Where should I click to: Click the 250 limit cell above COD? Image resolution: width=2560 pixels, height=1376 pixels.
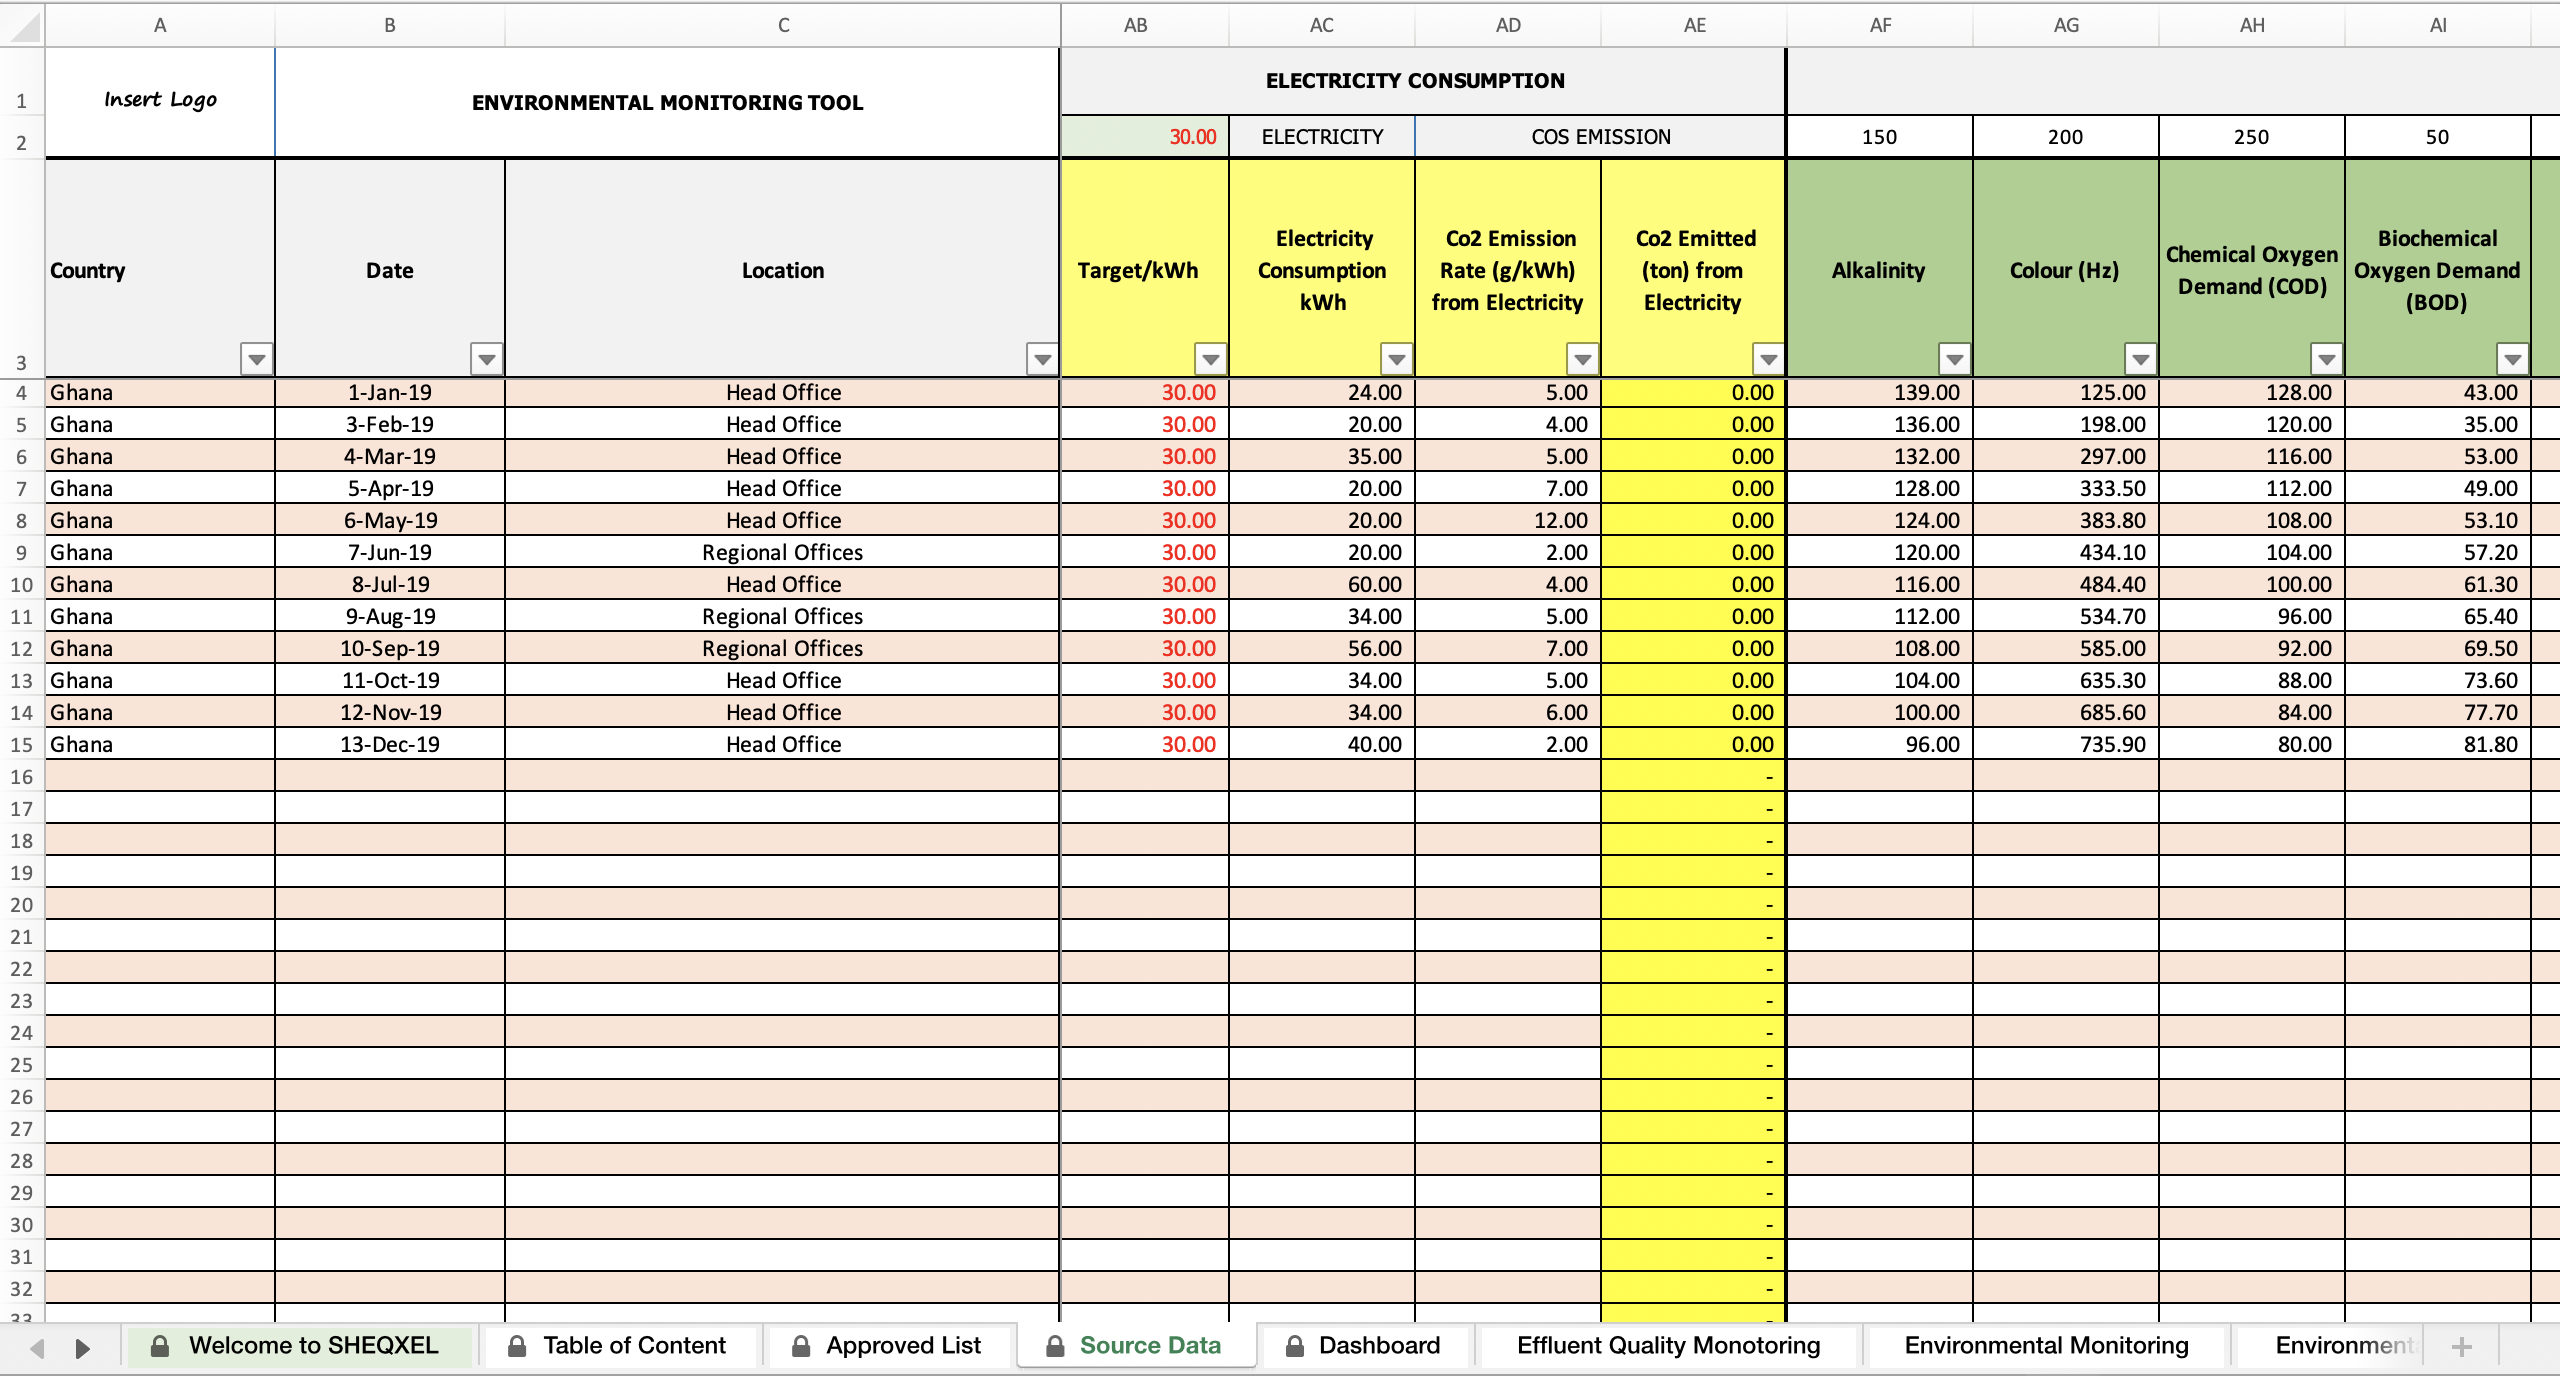point(2252,137)
